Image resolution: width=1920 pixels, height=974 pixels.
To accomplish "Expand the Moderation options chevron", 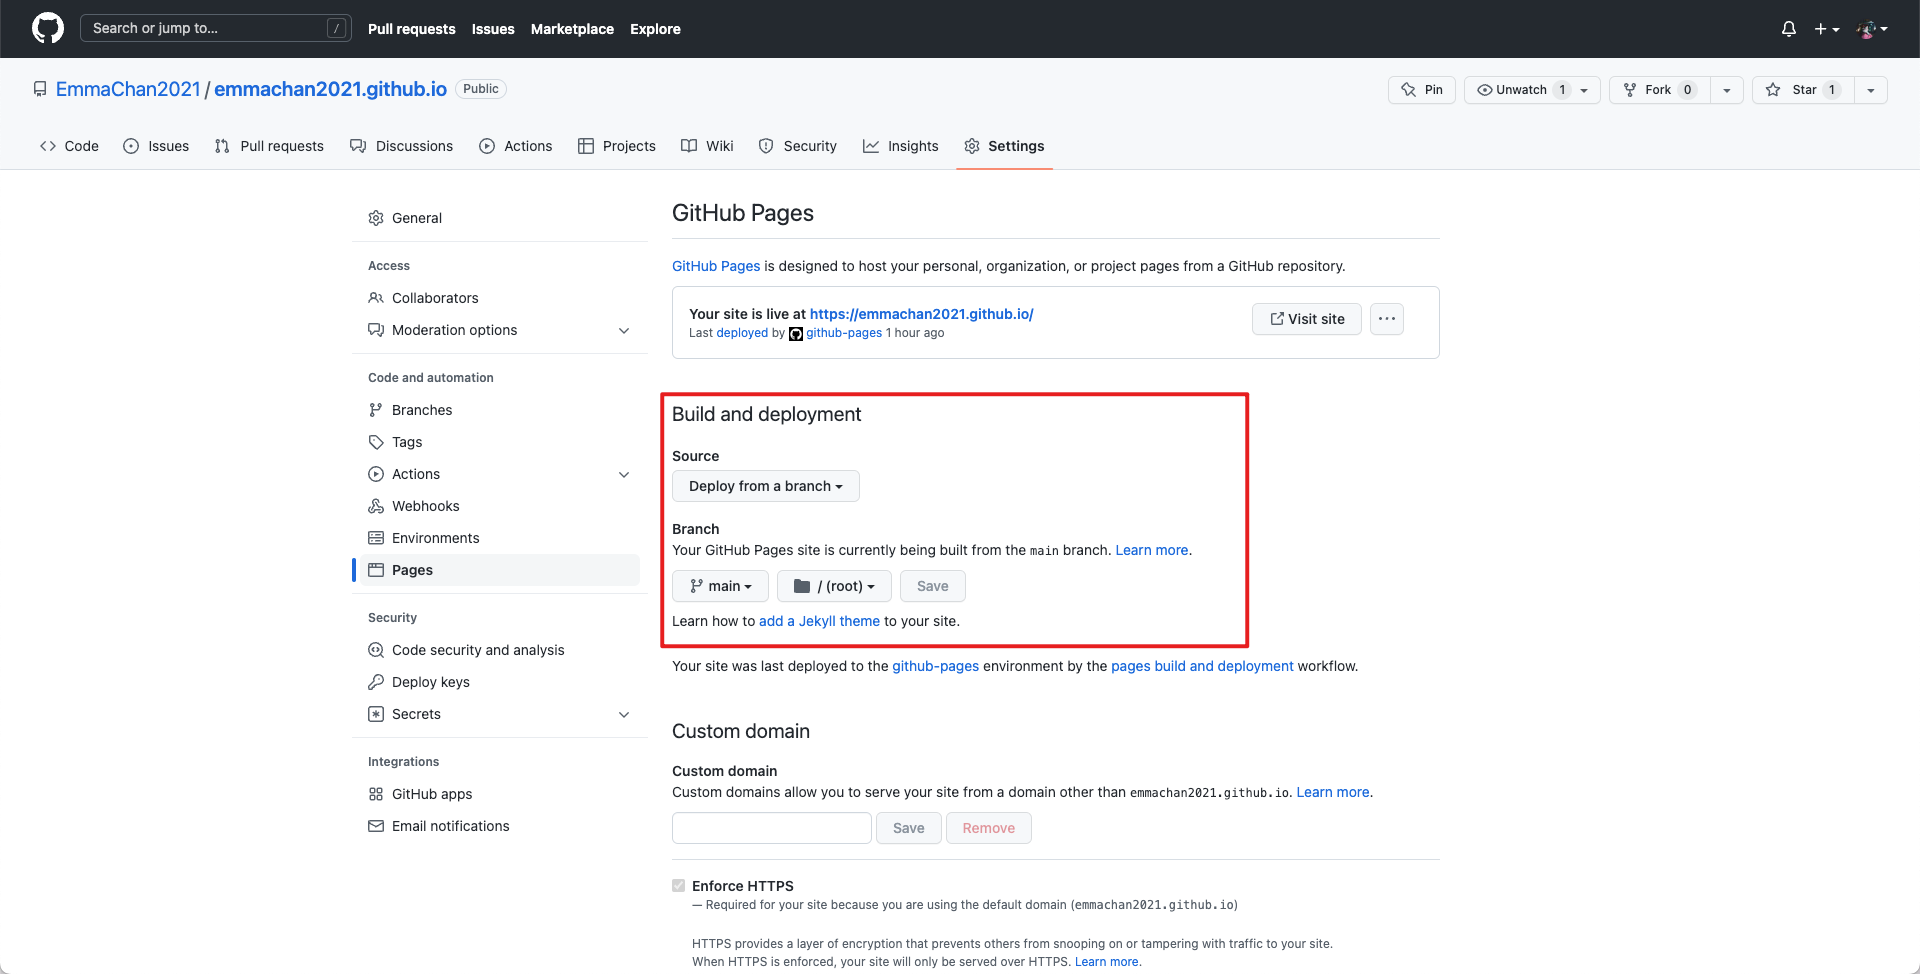I will point(624,330).
